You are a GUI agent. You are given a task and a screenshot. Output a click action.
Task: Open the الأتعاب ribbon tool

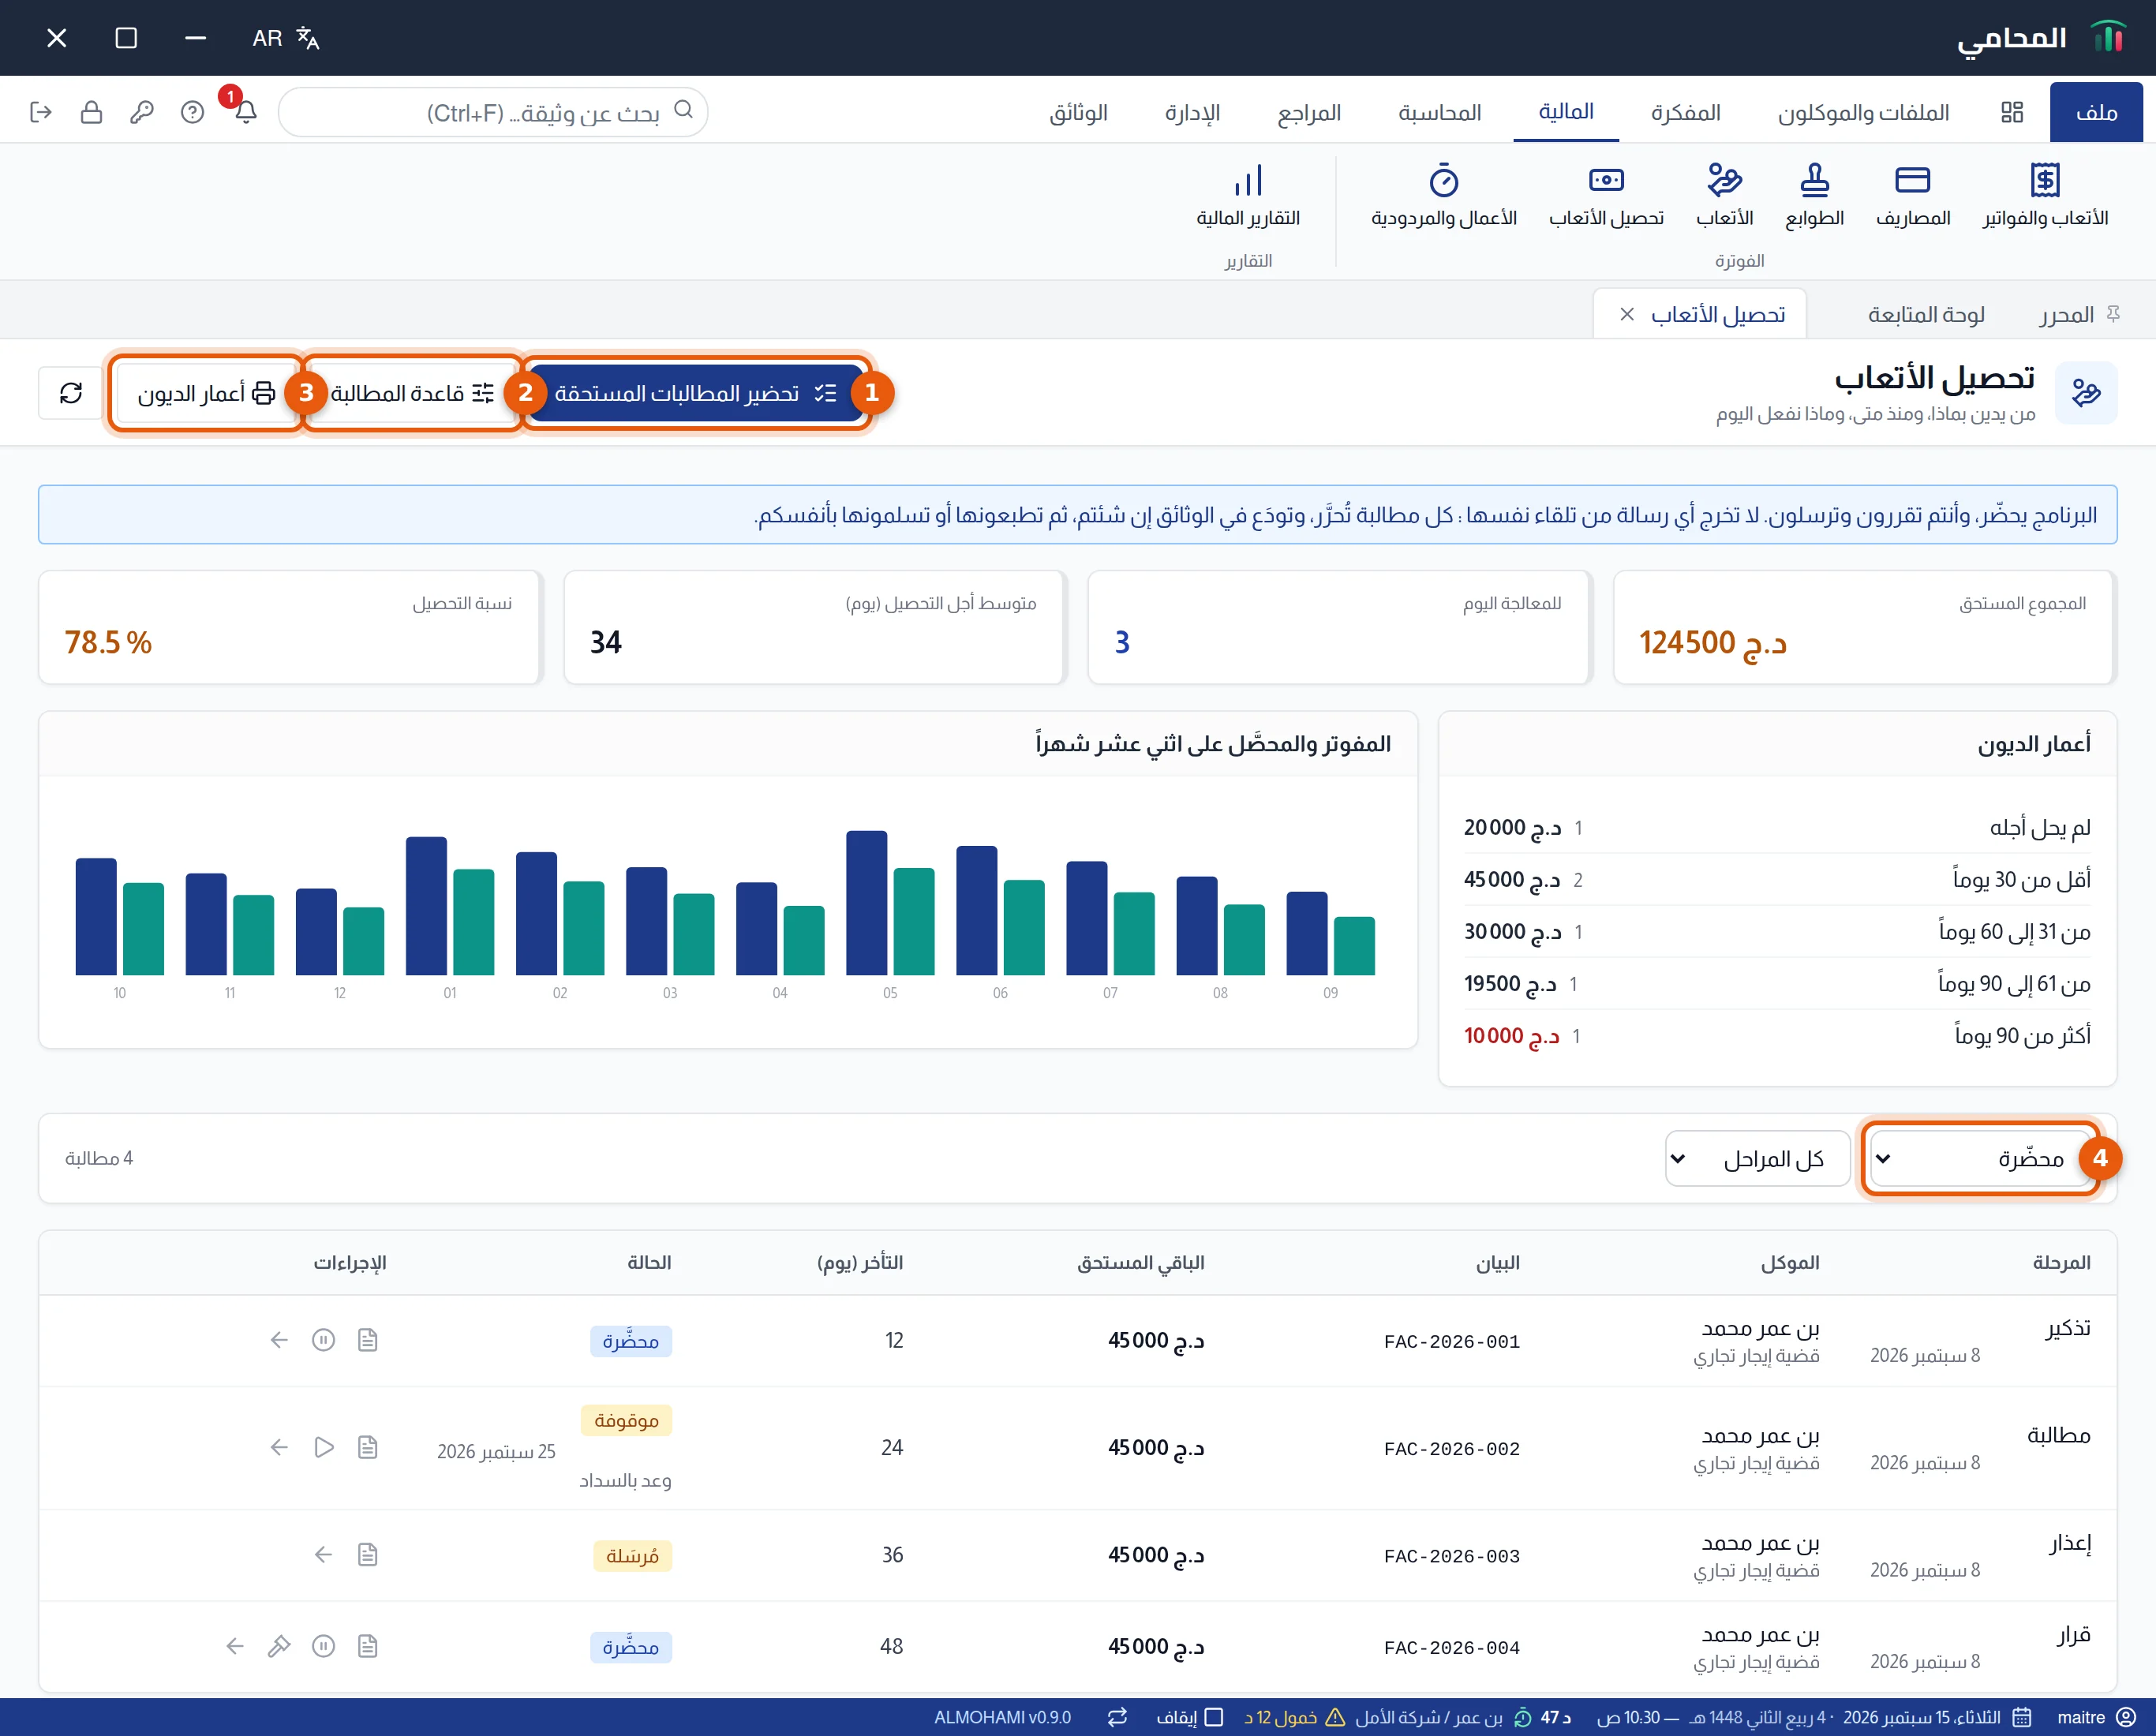click(x=1724, y=196)
